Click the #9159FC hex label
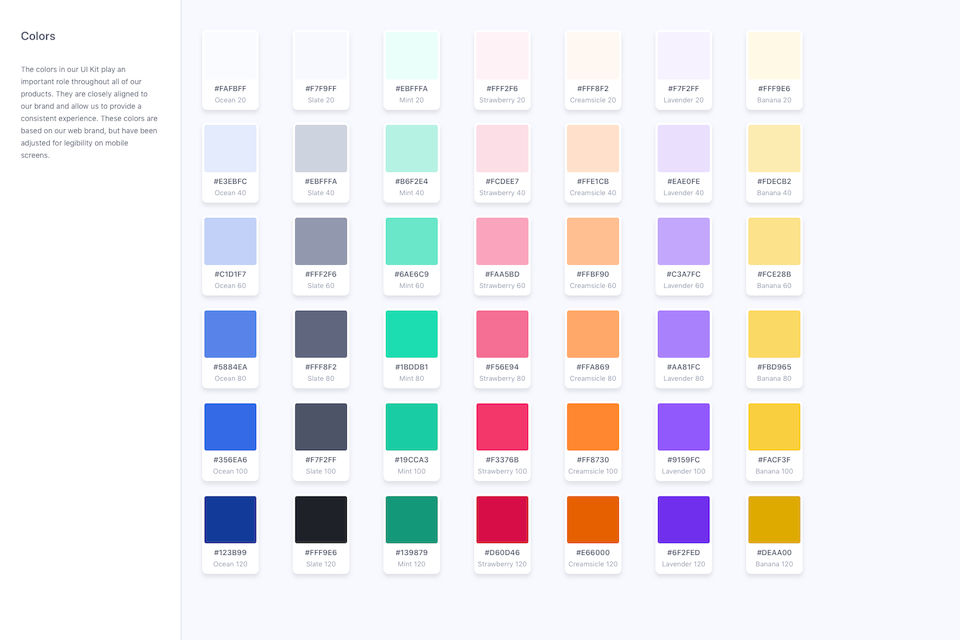 point(683,460)
